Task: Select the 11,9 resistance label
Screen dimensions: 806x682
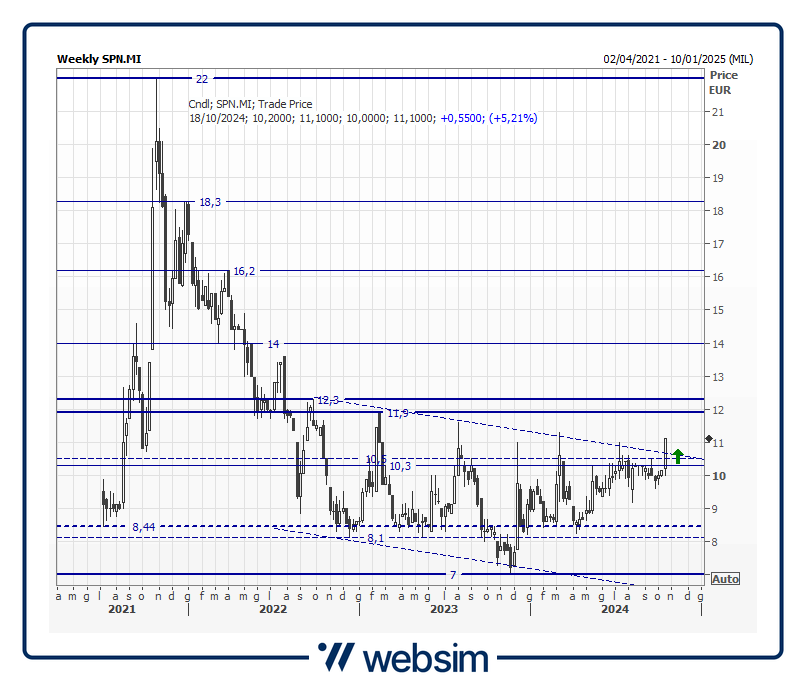Action: pos(397,412)
